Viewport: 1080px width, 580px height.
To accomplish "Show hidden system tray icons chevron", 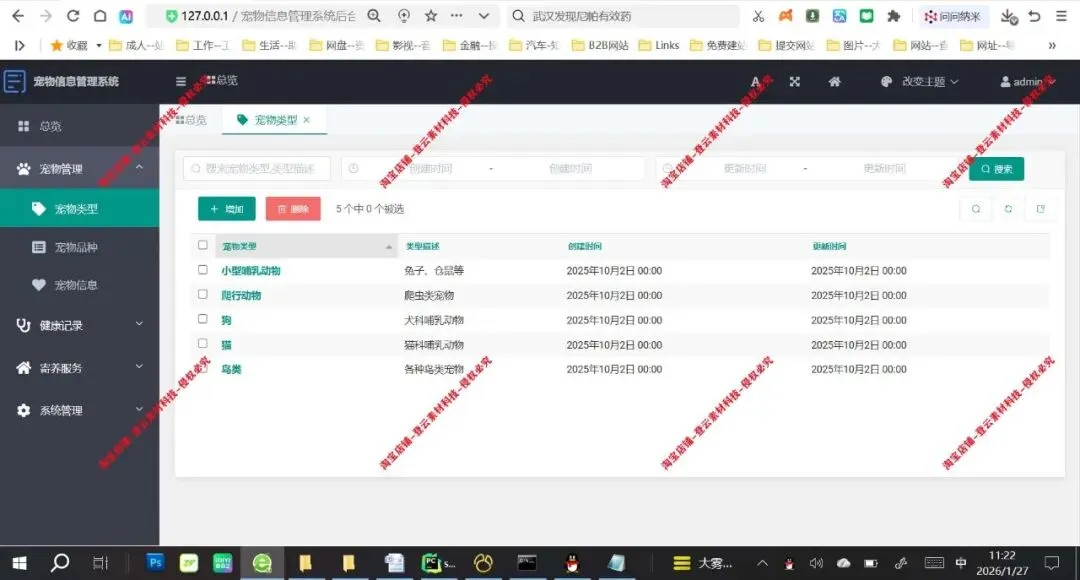I will [762, 563].
